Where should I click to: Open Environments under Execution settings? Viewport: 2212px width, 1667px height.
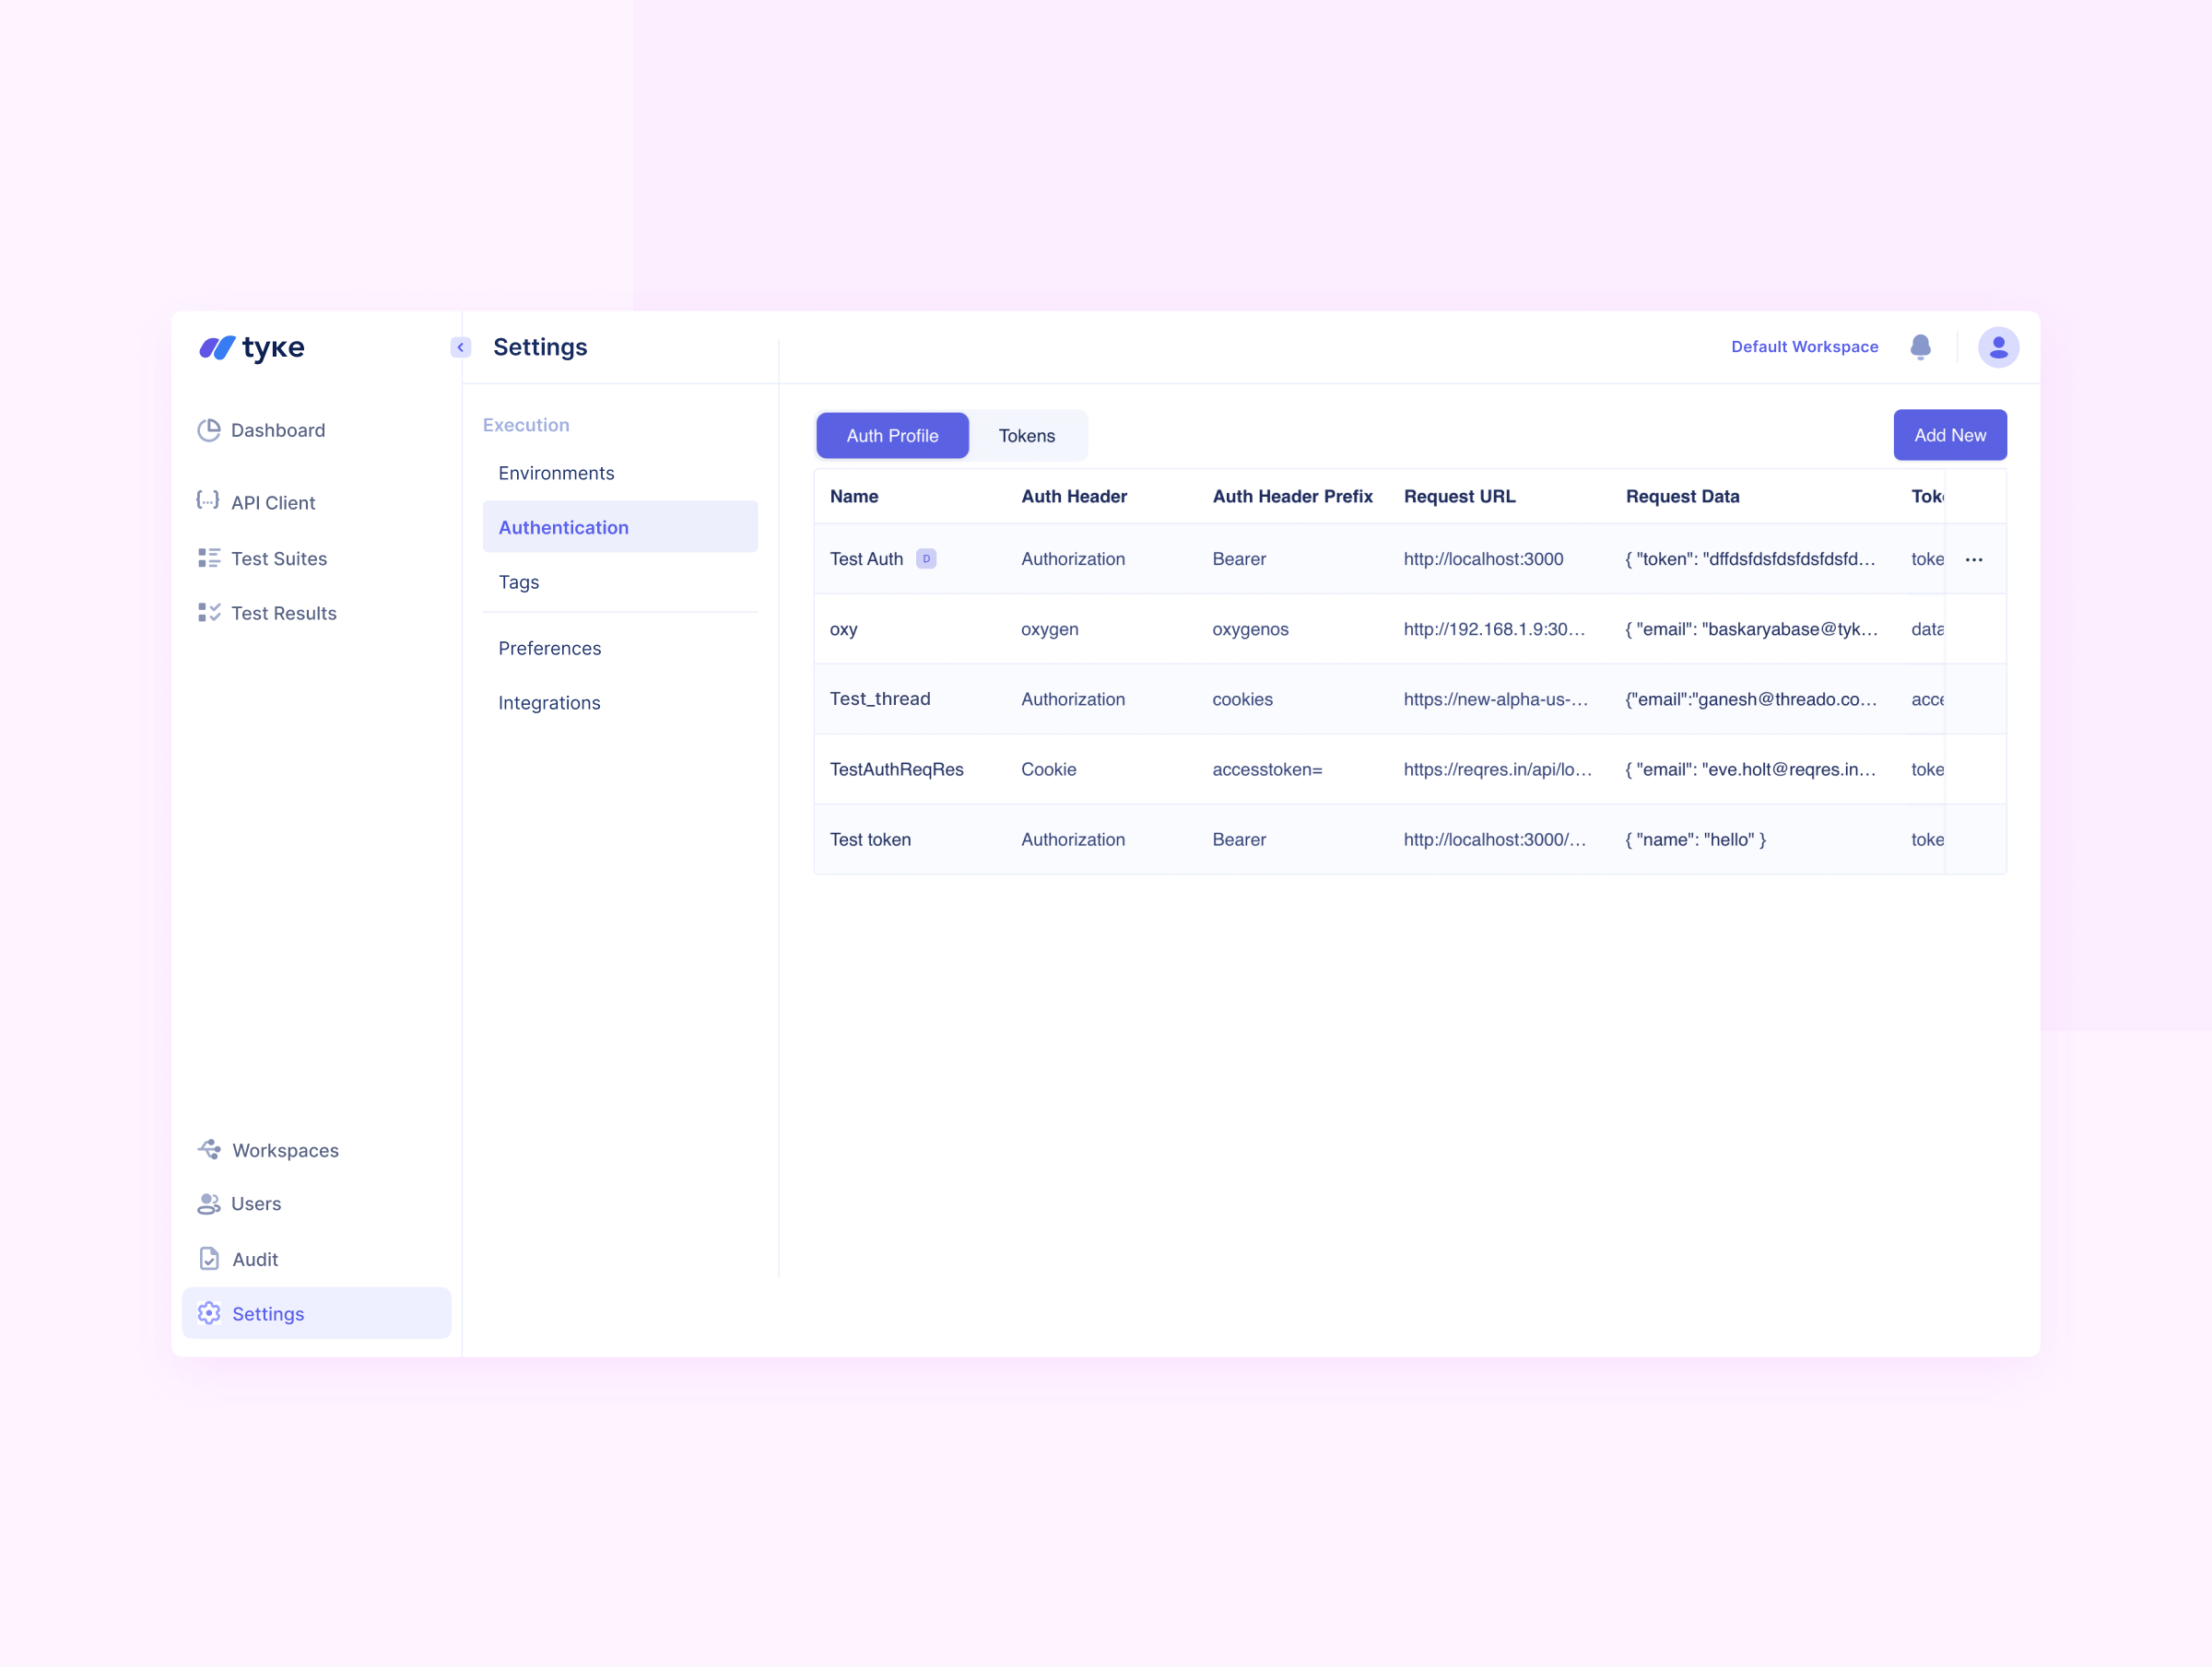point(556,472)
